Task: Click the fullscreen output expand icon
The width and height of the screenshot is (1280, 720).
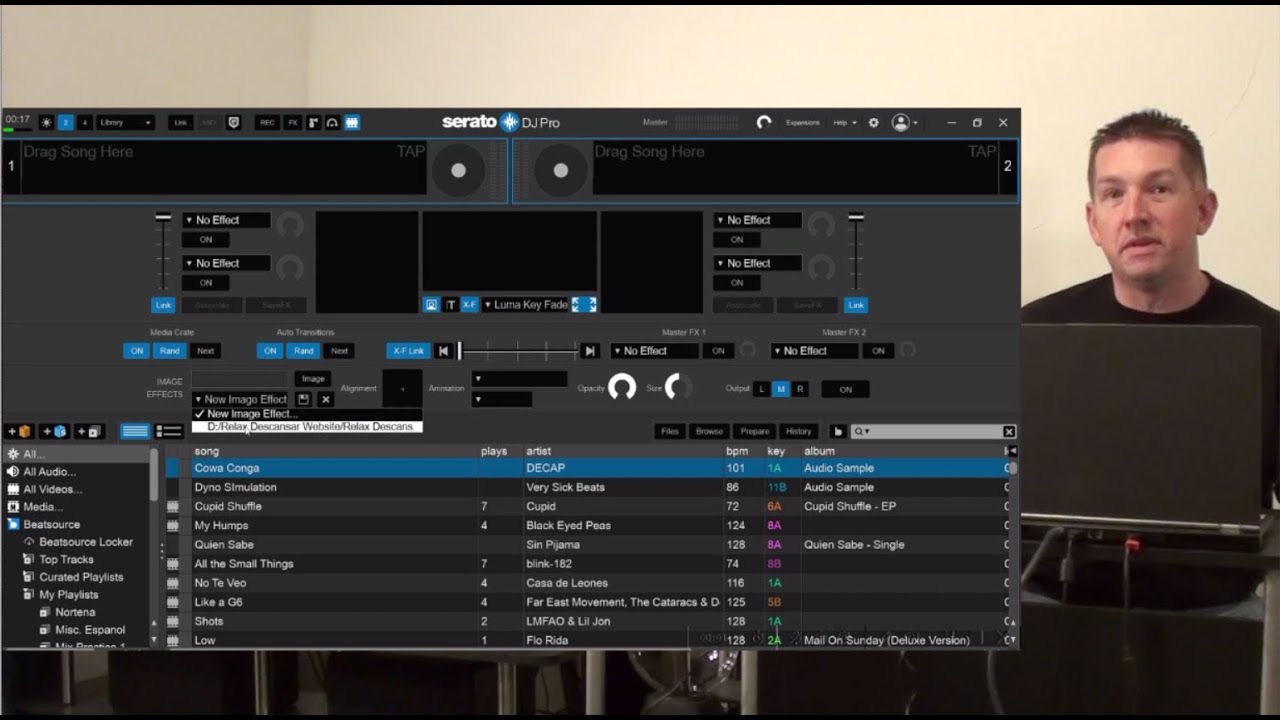Action: (584, 305)
